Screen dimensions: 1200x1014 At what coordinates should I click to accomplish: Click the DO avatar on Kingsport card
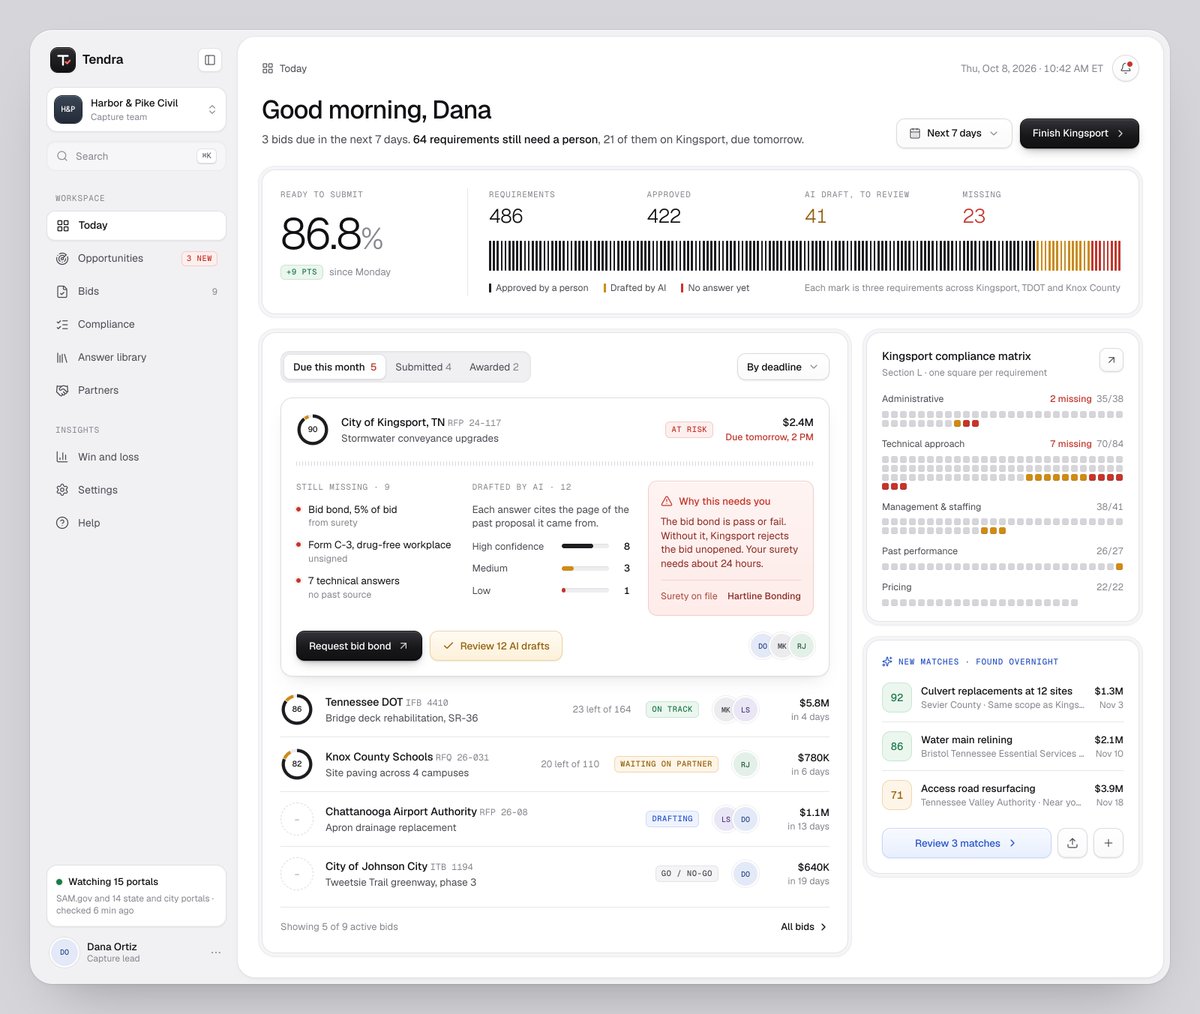[x=763, y=646]
